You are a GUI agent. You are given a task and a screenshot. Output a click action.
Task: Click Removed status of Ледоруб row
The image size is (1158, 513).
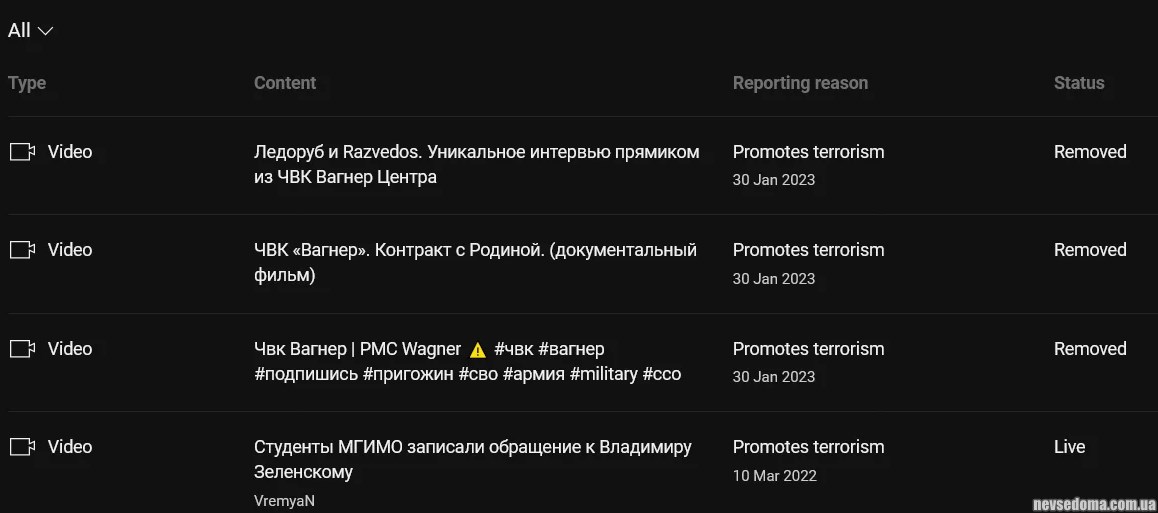(x=1090, y=152)
